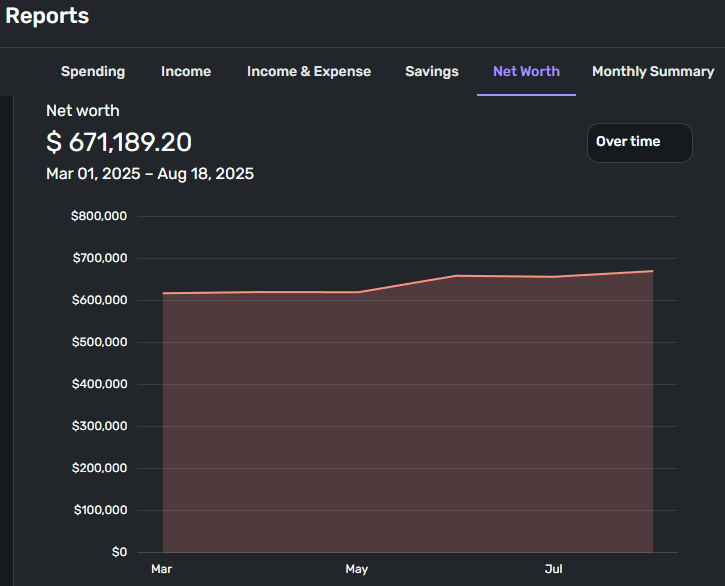Click the $800,000 y-axis label
This screenshot has height=586, width=725.
98,216
